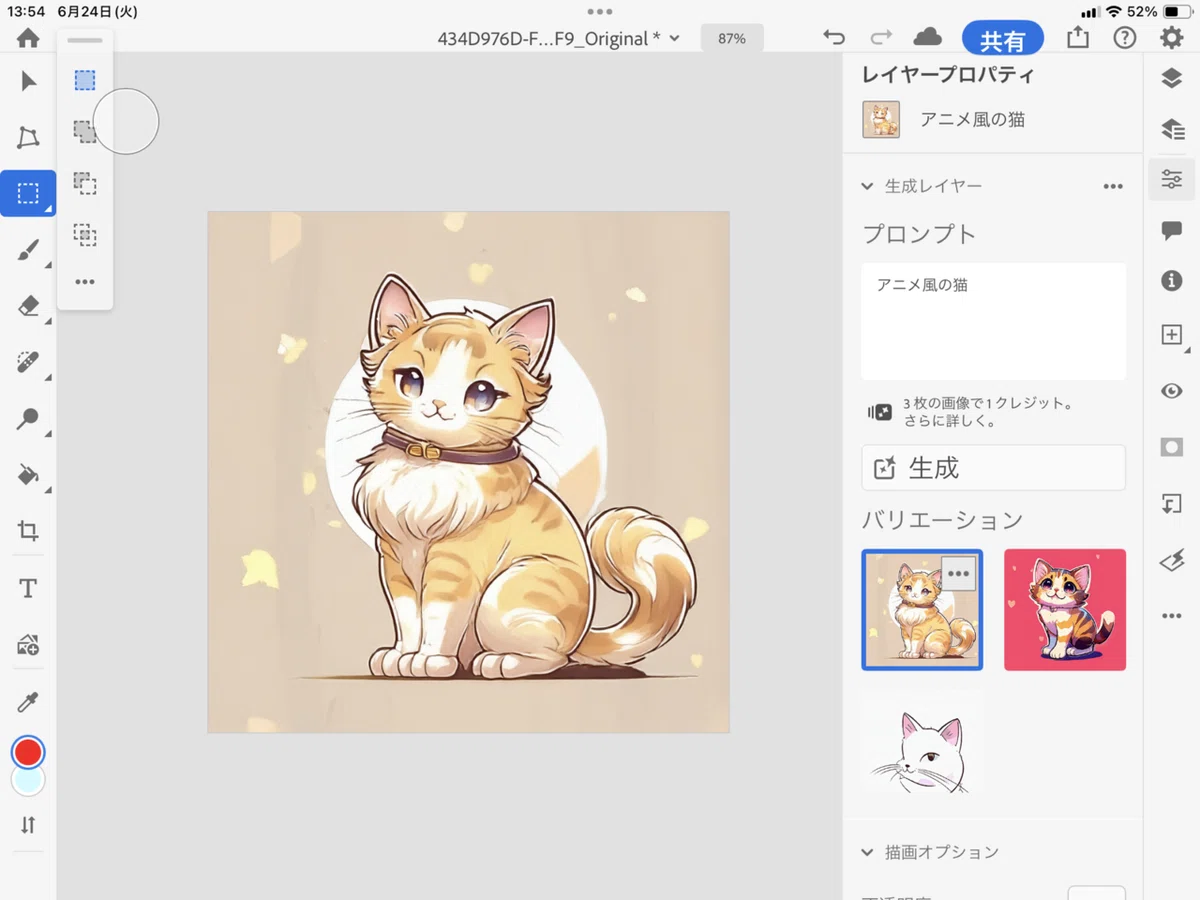
Task: Select the Brush tool
Action: pos(28,250)
